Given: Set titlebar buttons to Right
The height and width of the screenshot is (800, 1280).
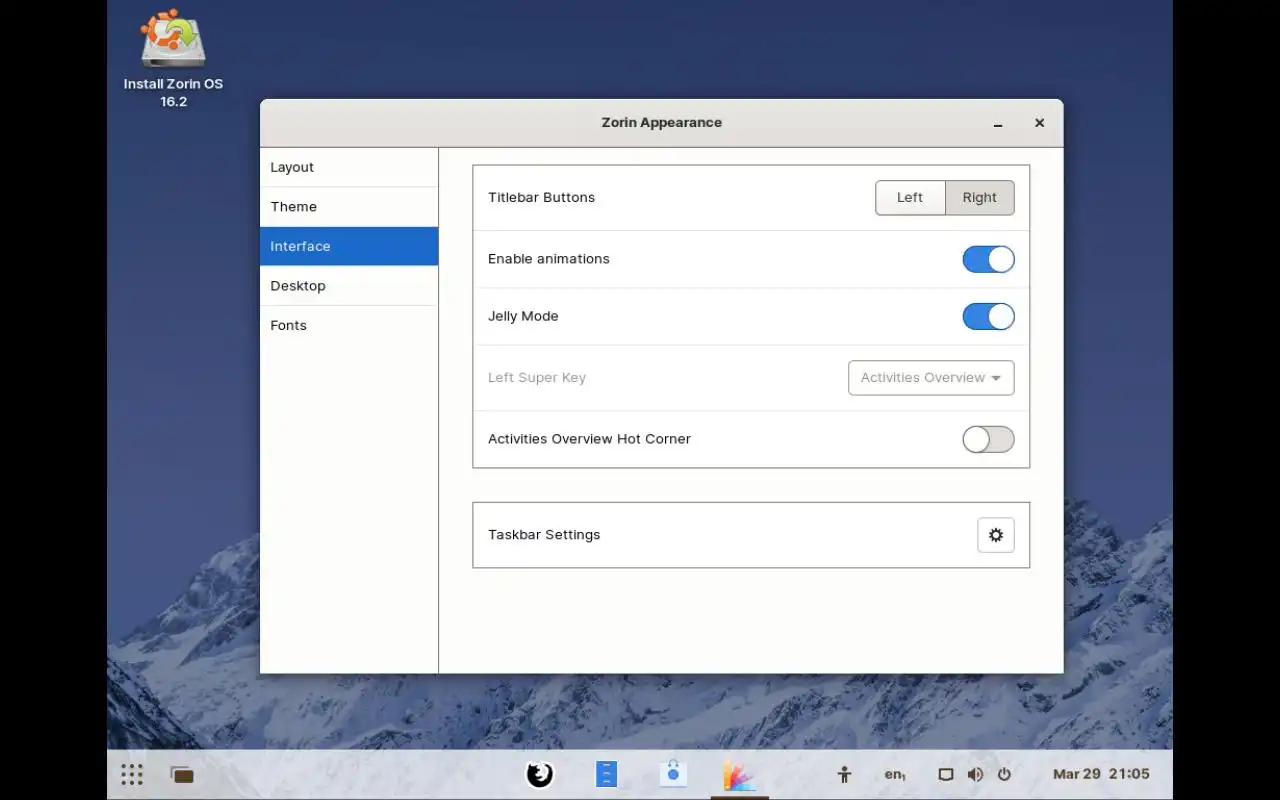Looking at the screenshot, I should pos(980,198).
